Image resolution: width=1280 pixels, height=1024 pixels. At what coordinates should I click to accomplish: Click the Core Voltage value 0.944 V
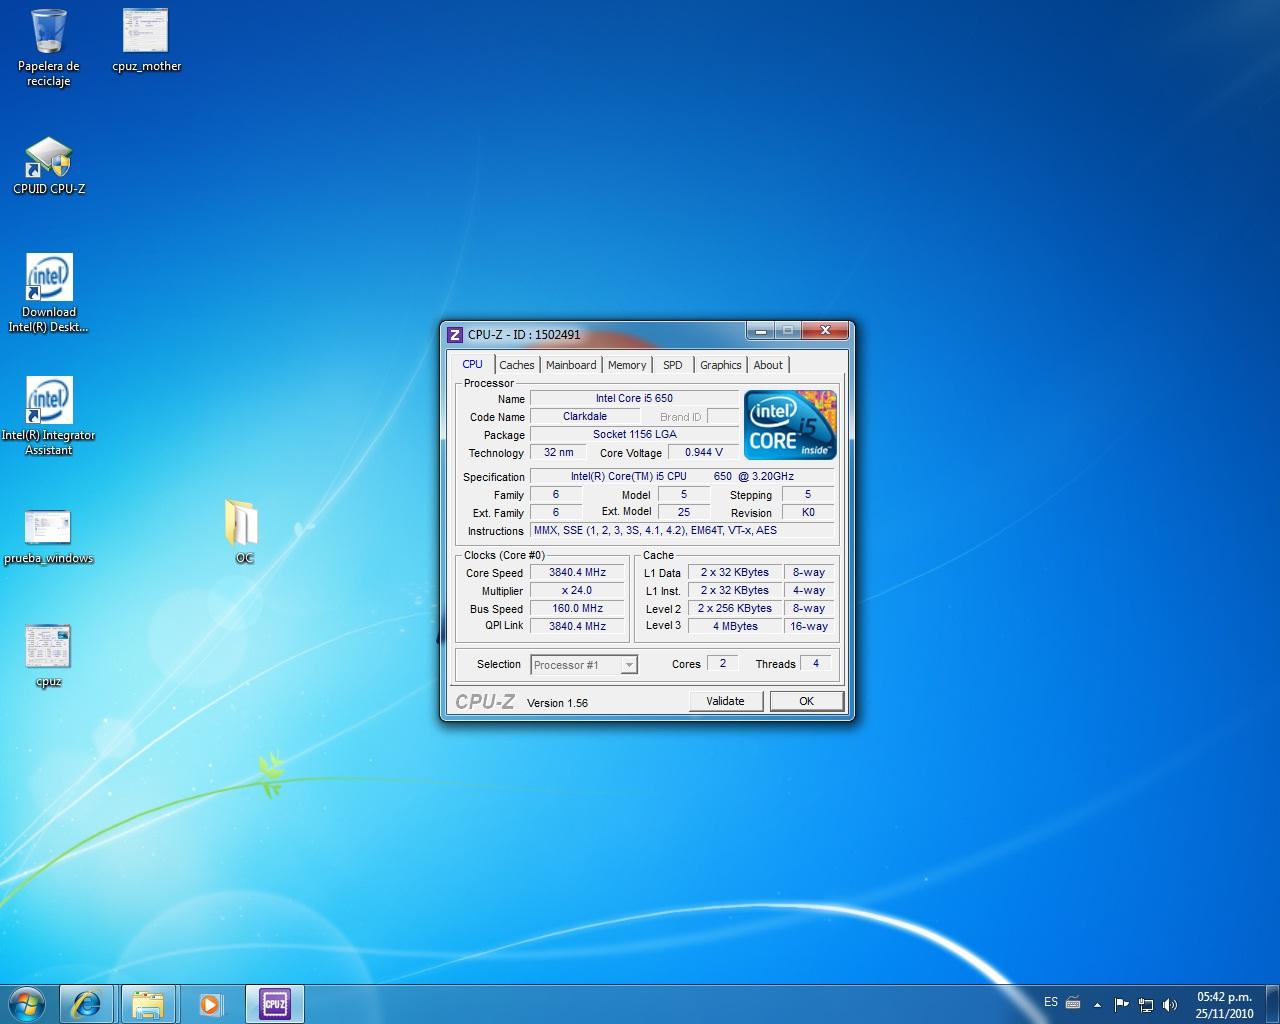point(704,452)
